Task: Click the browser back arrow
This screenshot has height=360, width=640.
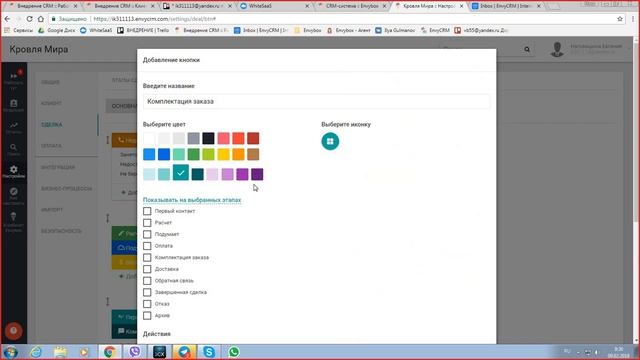Action: [7, 19]
